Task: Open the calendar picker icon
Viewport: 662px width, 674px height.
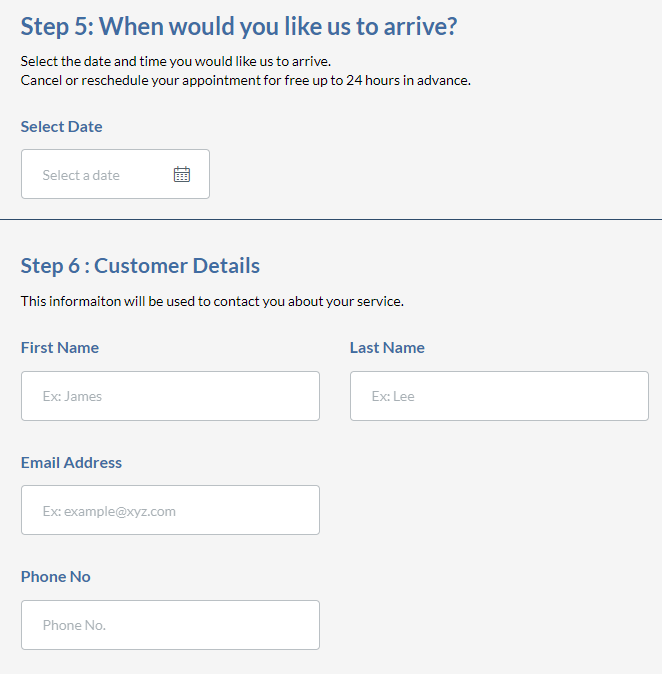Action: pos(182,174)
